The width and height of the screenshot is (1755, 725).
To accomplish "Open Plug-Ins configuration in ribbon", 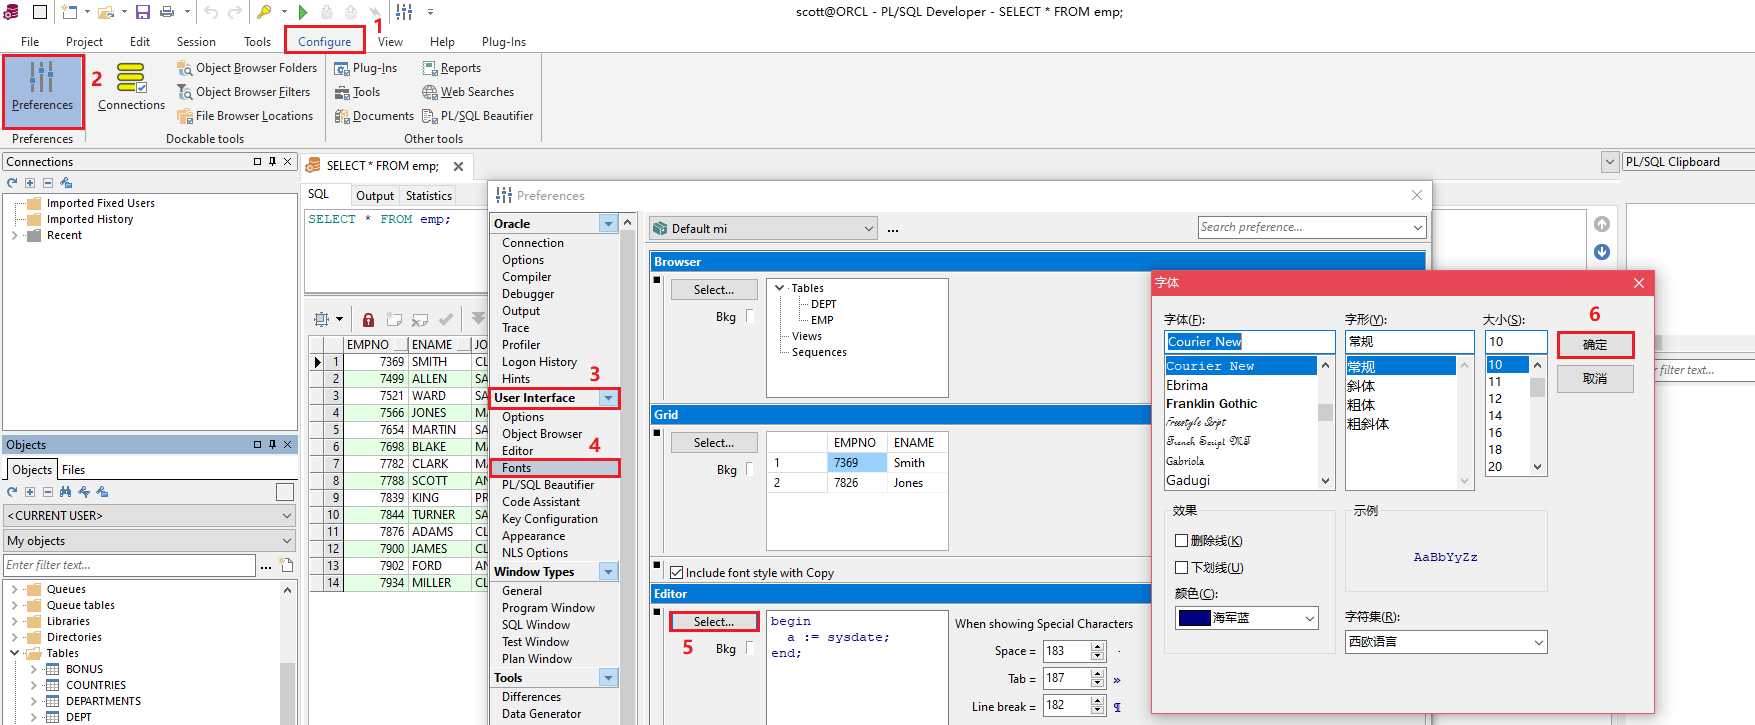I will point(366,68).
